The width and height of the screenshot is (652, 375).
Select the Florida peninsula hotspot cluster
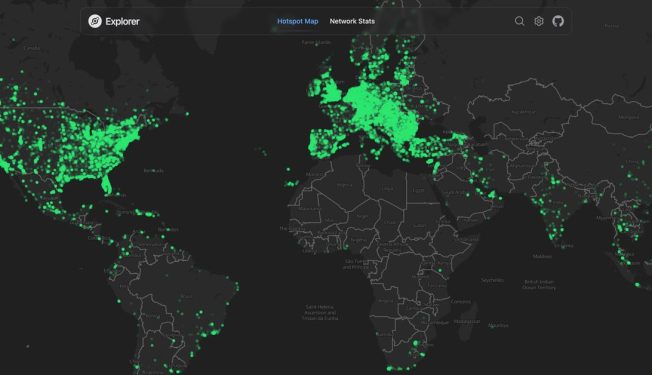tap(107, 184)
